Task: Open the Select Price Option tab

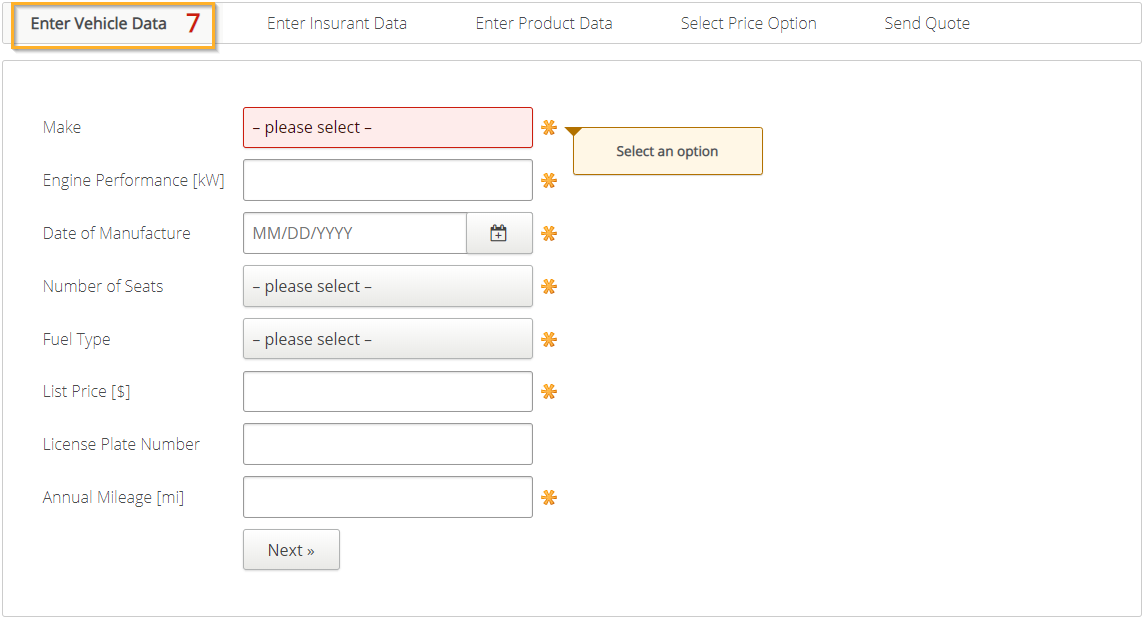Action: click(x=748, y=23)
